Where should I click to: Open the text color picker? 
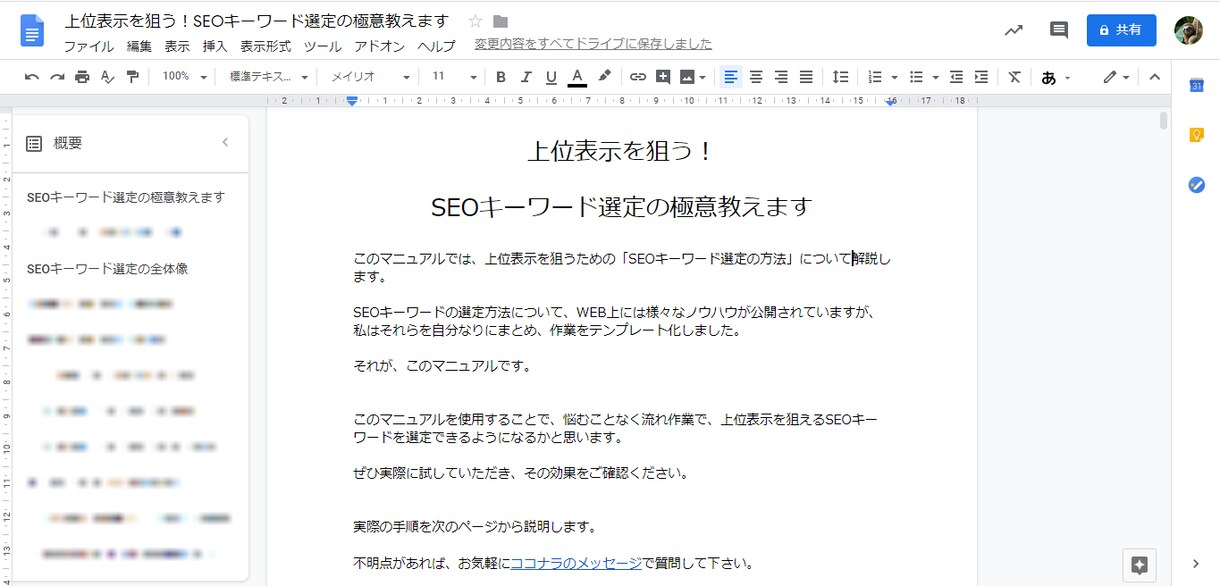[577, 77]
